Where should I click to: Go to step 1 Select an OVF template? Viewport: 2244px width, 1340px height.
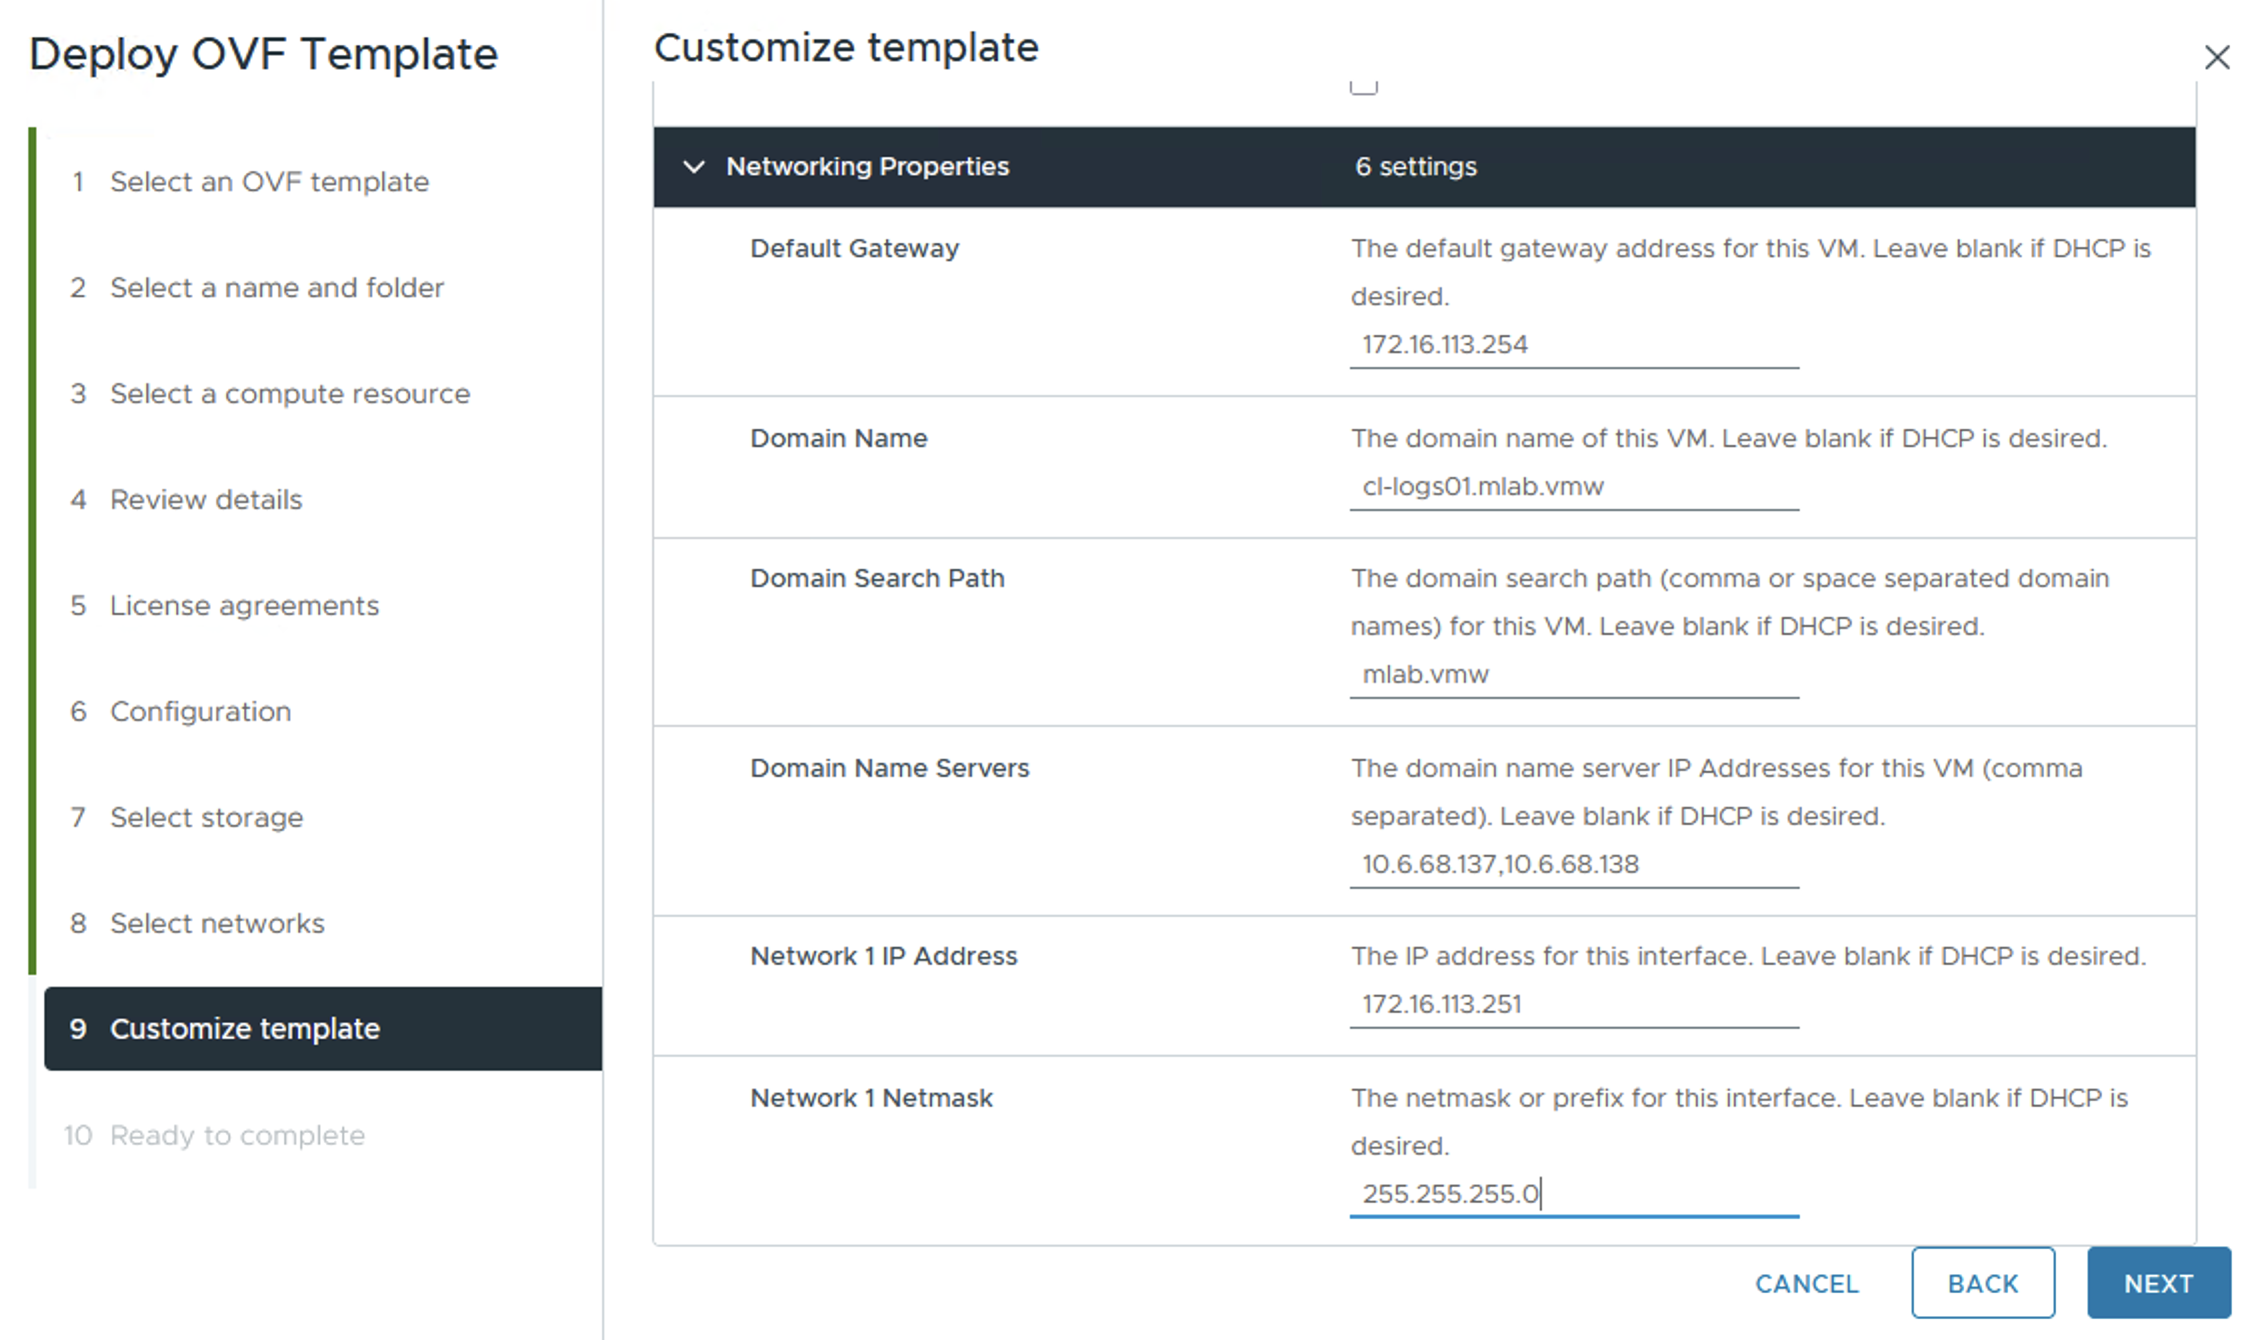pyautogui.click(x=268, y=182)
